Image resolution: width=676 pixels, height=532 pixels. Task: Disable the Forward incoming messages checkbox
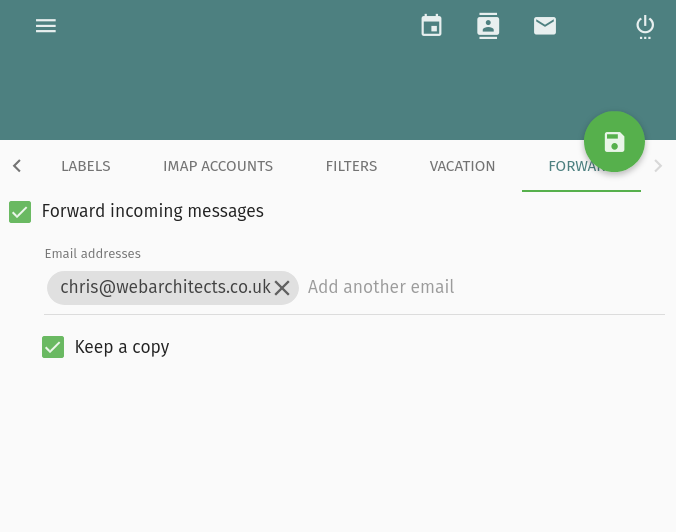[20, 212]
